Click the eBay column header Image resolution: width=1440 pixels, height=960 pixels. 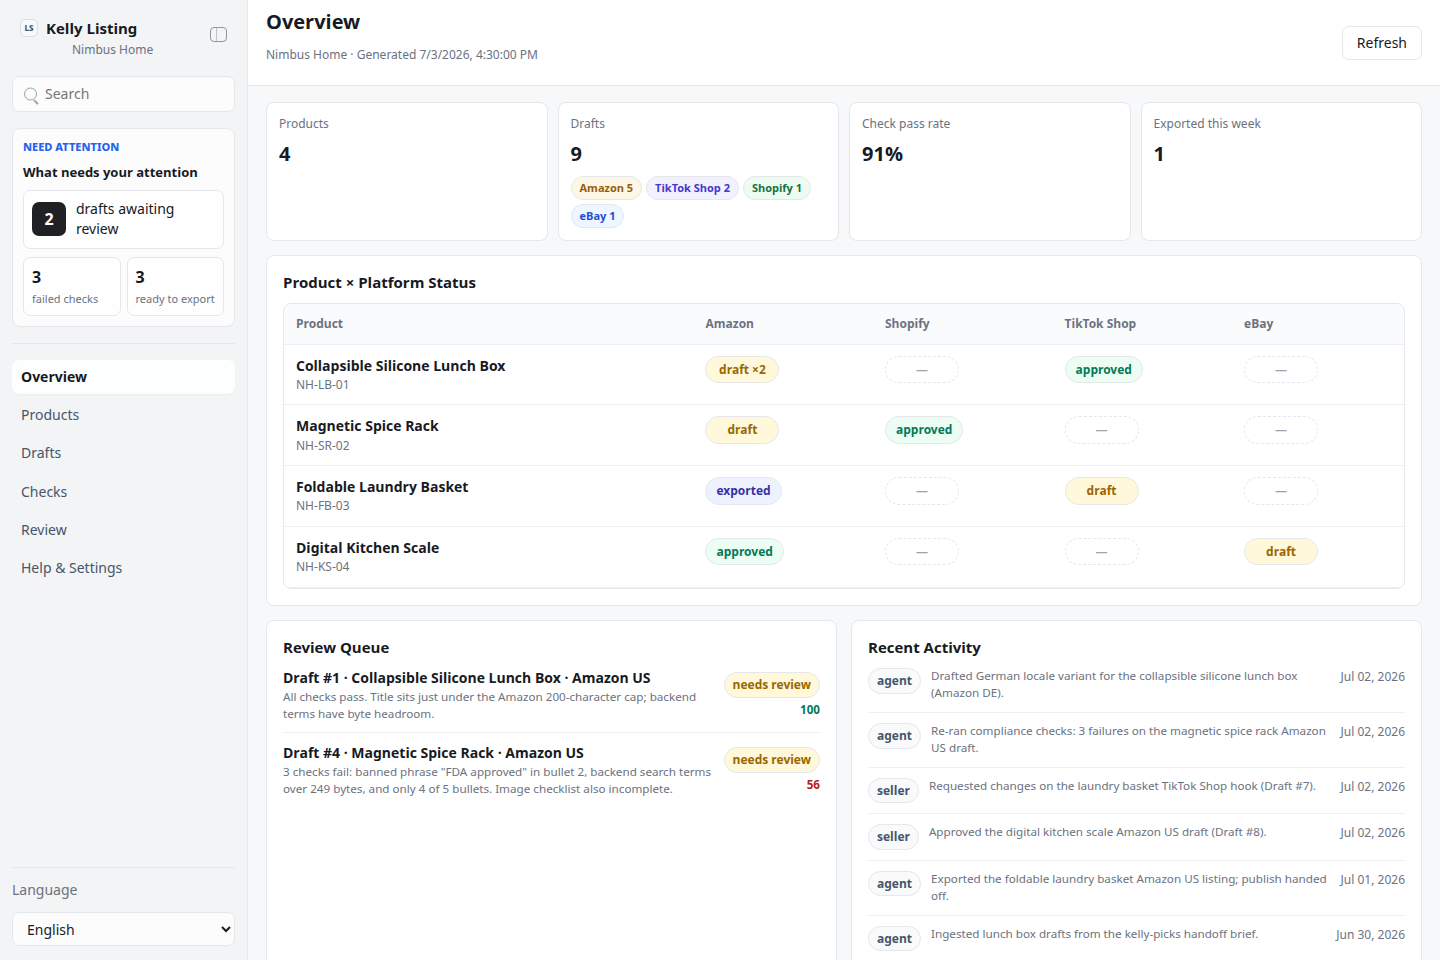coord(1258,324)
